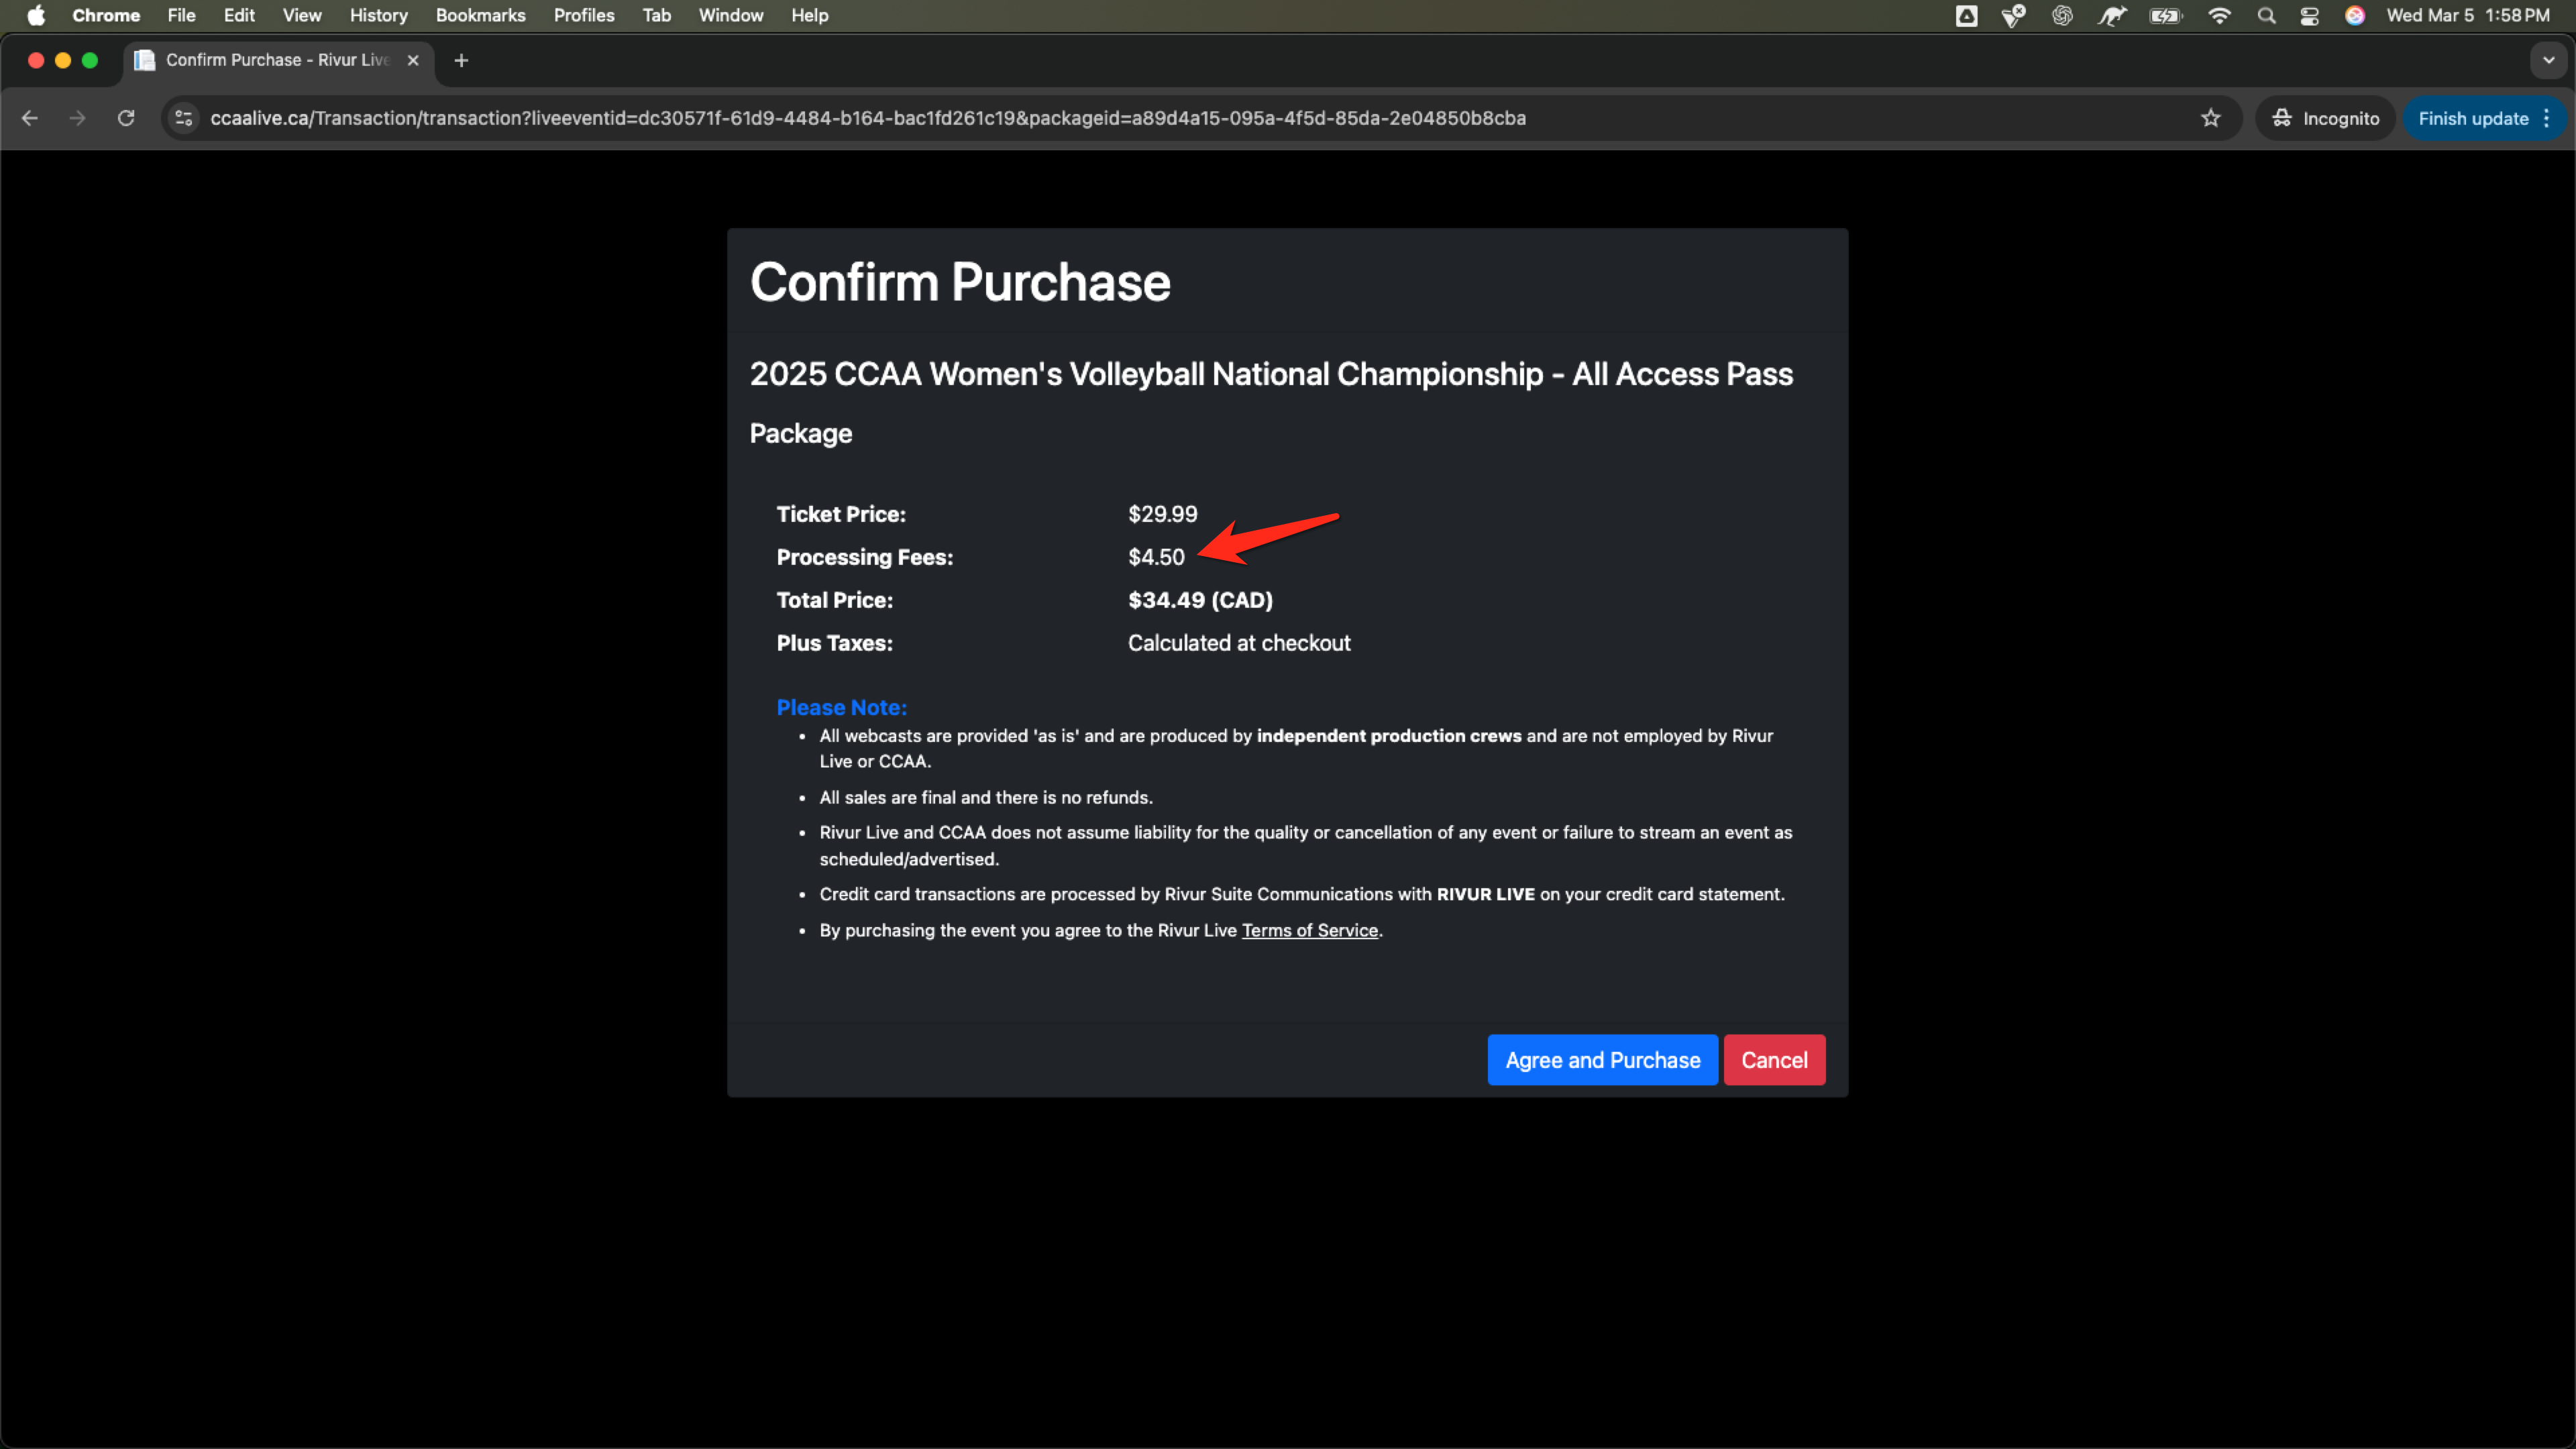Click the 'Please Note:' heading
Image resolution: width=2576 pixels, height=1449 pixels.
tap(842, 707)
